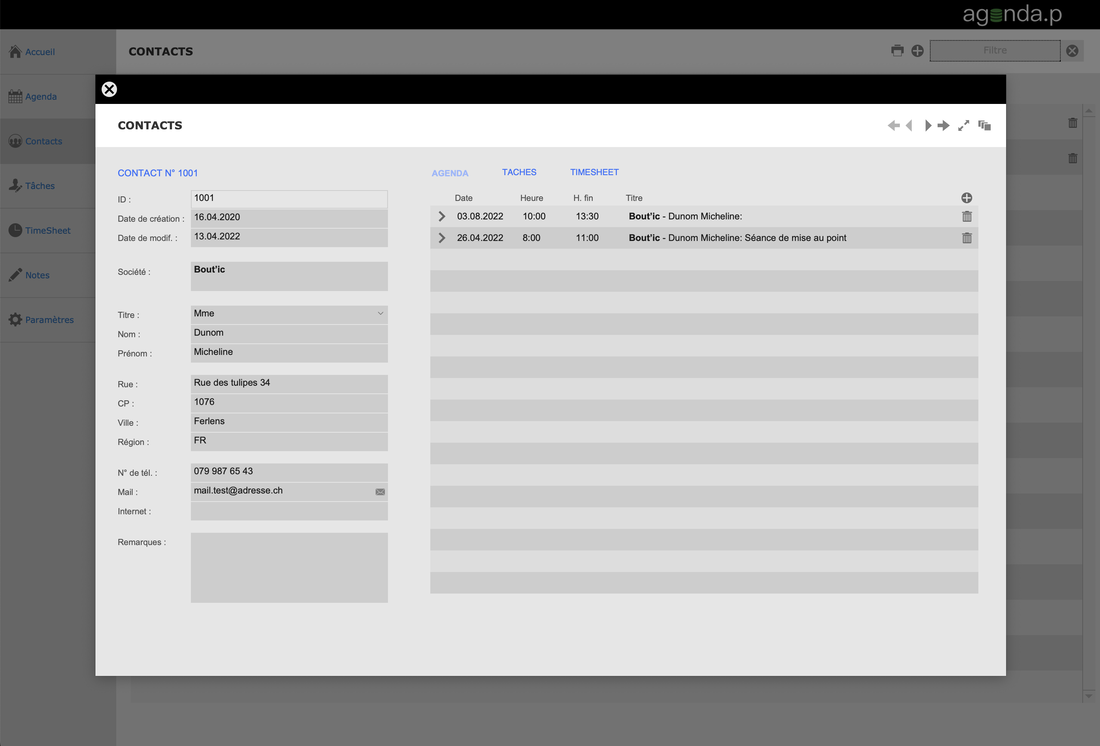Click the Nom field containing Dunom
1100x746 pixels.
(x=289, y=333)
